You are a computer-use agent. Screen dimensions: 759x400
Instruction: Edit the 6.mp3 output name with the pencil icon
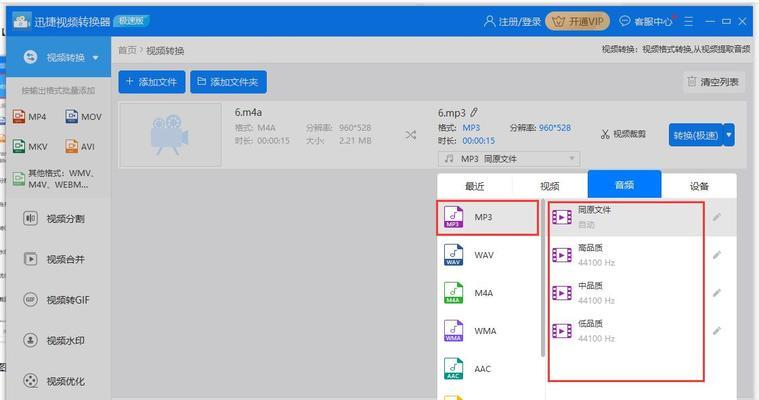click(474, 112)
